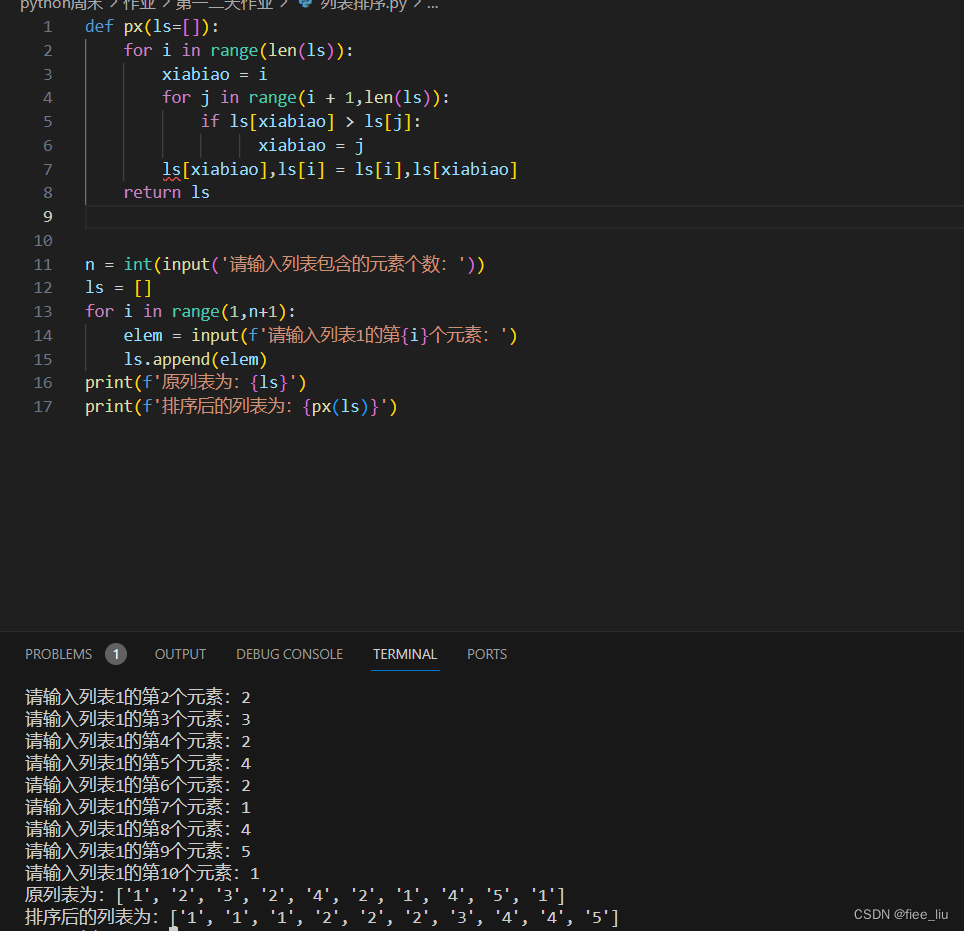Click 'if ls[xiabiao] > ls[j]:' line
The width and height of the screenshot is (964, 931).
311,122
